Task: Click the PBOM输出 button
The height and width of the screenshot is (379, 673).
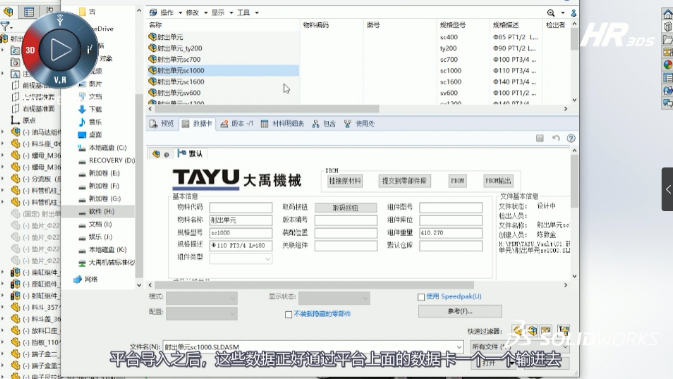Action: click(498, 181)
